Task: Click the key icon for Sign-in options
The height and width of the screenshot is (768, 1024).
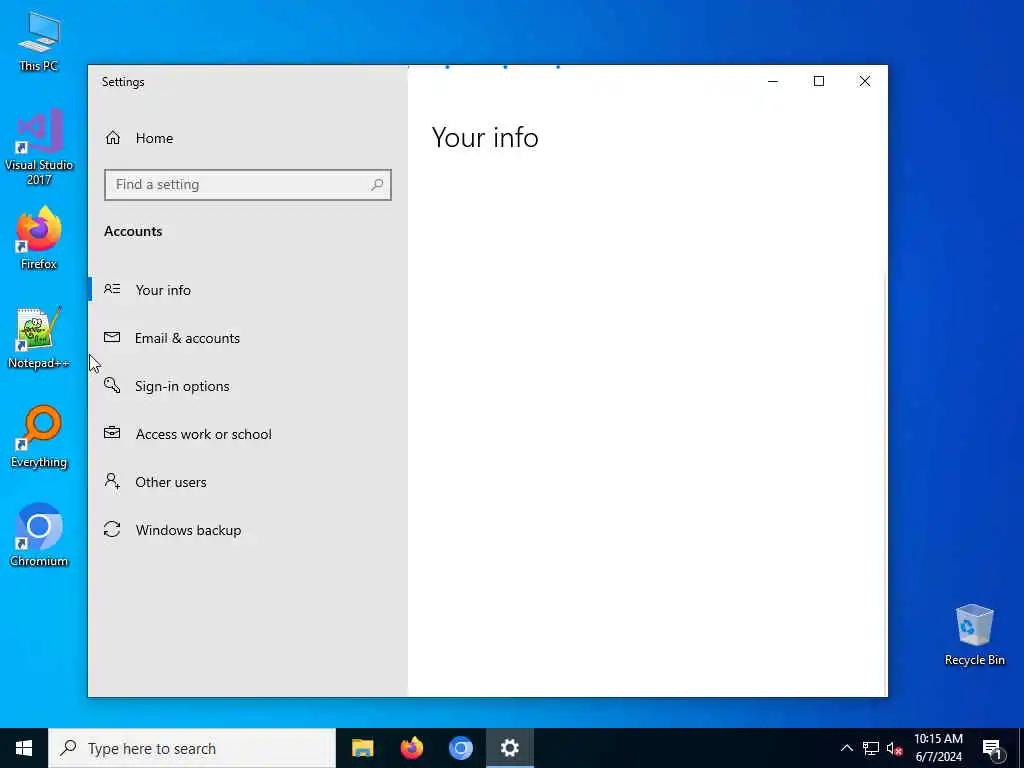Action: click(x=112, y=385)
